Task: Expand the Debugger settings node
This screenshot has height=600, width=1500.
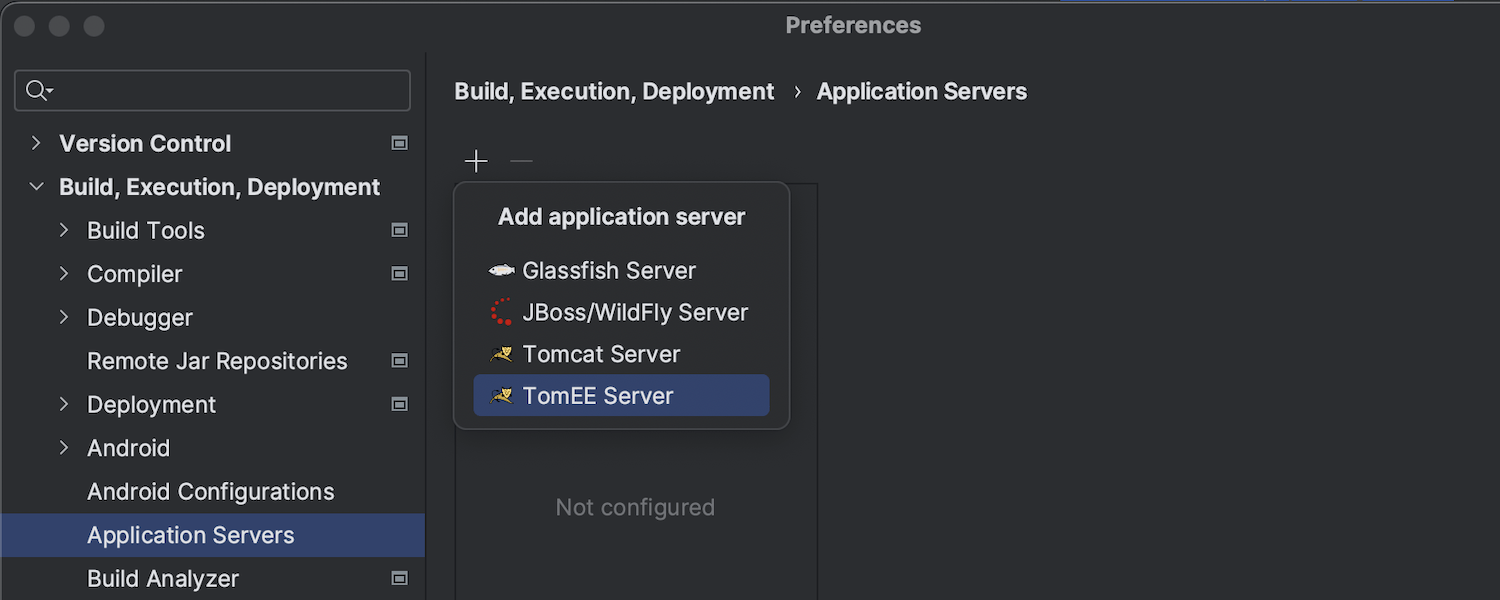Action: point(64,317)
